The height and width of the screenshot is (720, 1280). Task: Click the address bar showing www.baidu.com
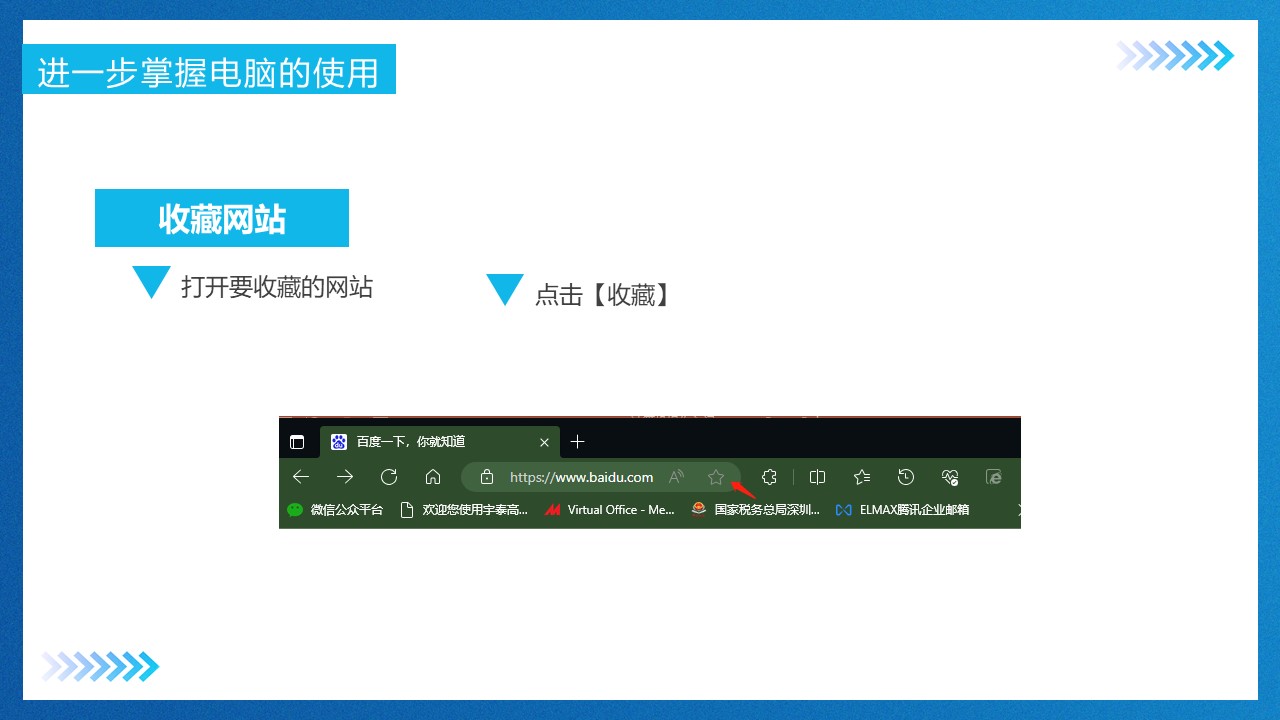581,477
